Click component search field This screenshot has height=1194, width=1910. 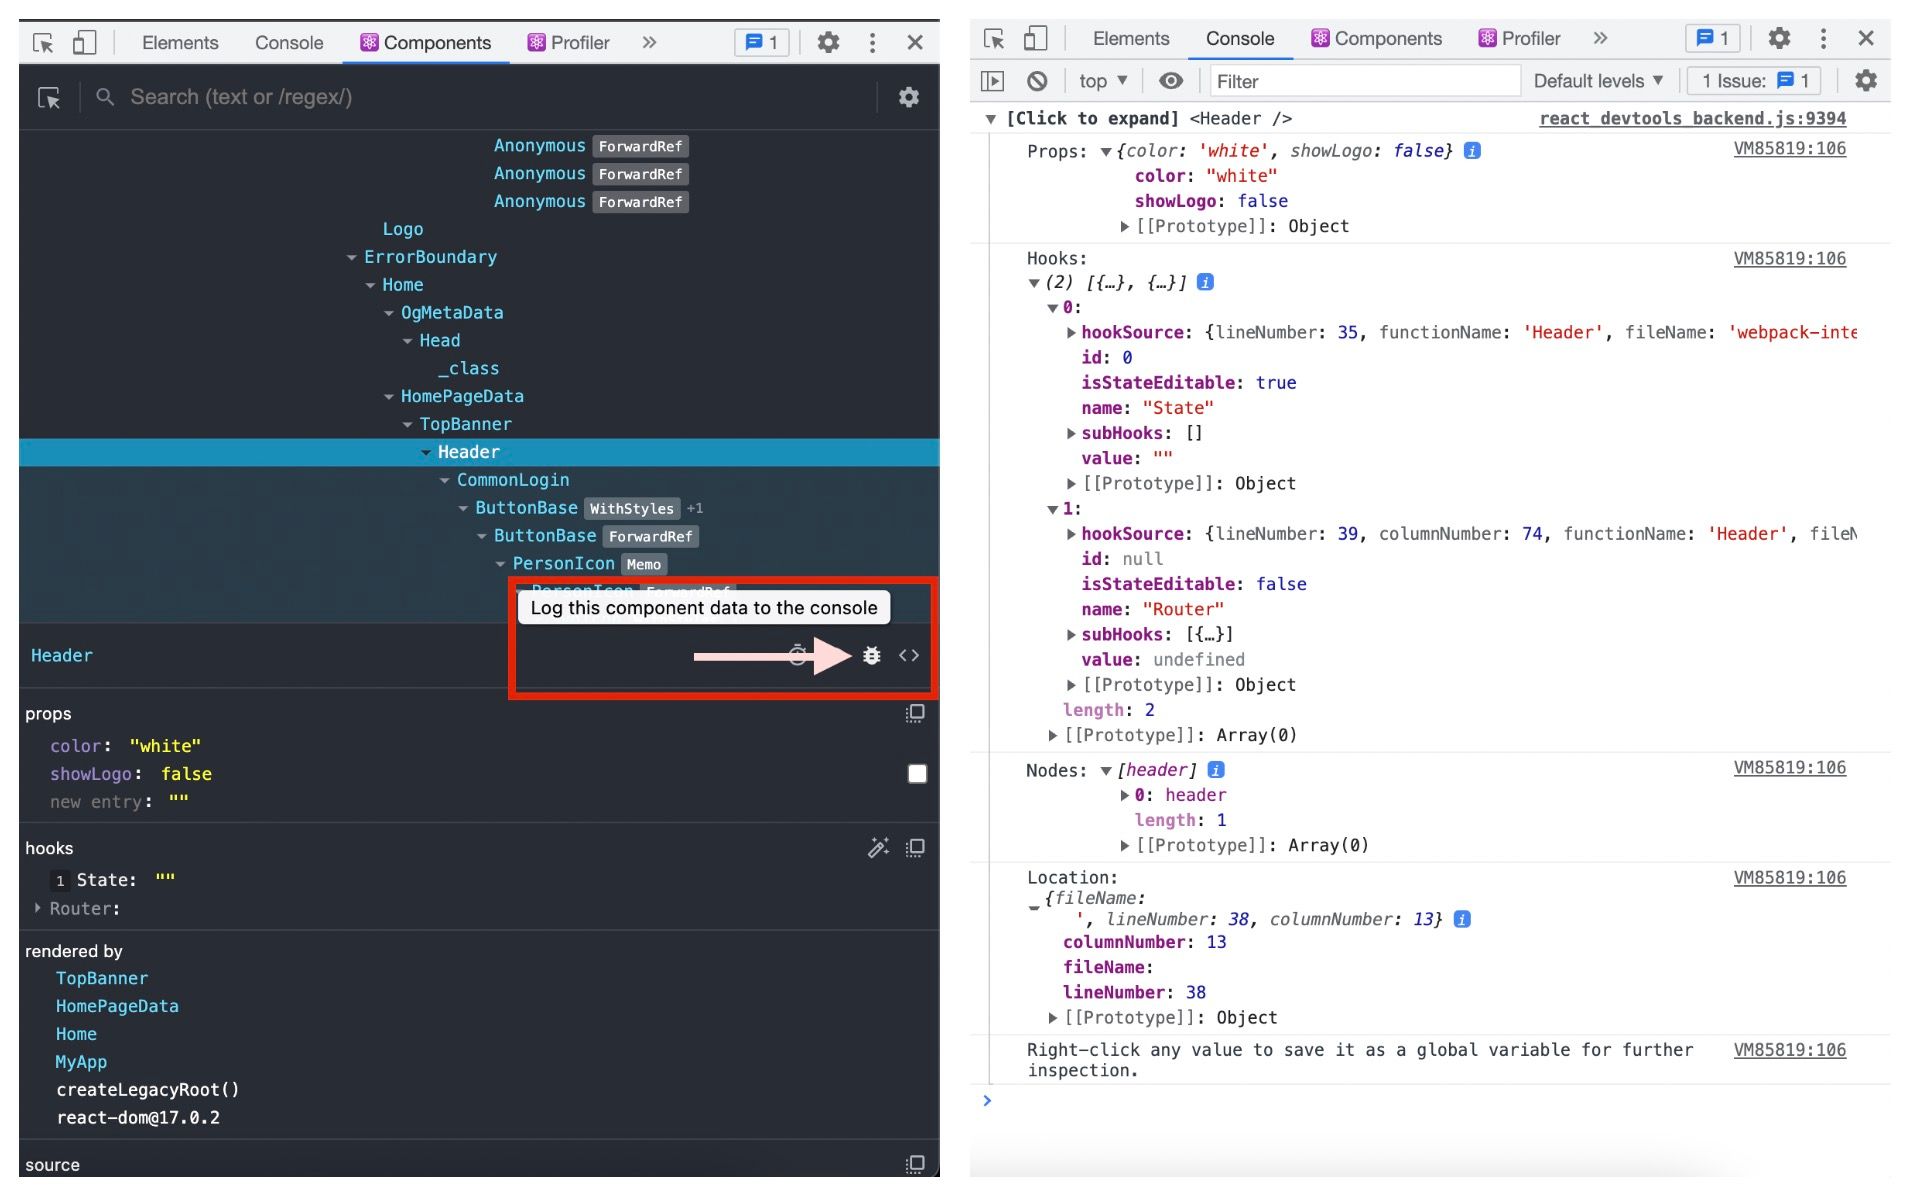[480, 97]
